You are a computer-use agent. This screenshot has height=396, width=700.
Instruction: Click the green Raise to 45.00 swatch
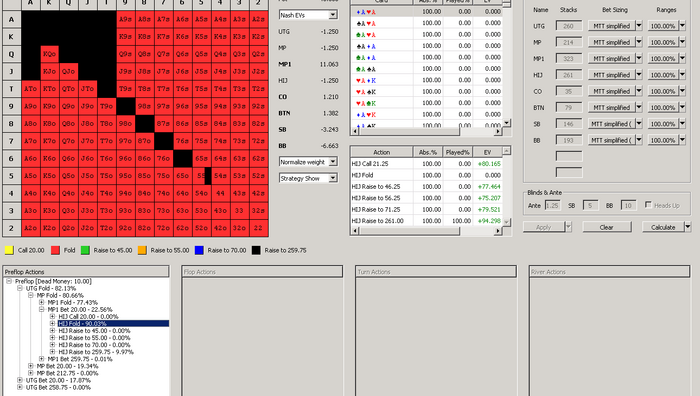[x=85, y=250]
